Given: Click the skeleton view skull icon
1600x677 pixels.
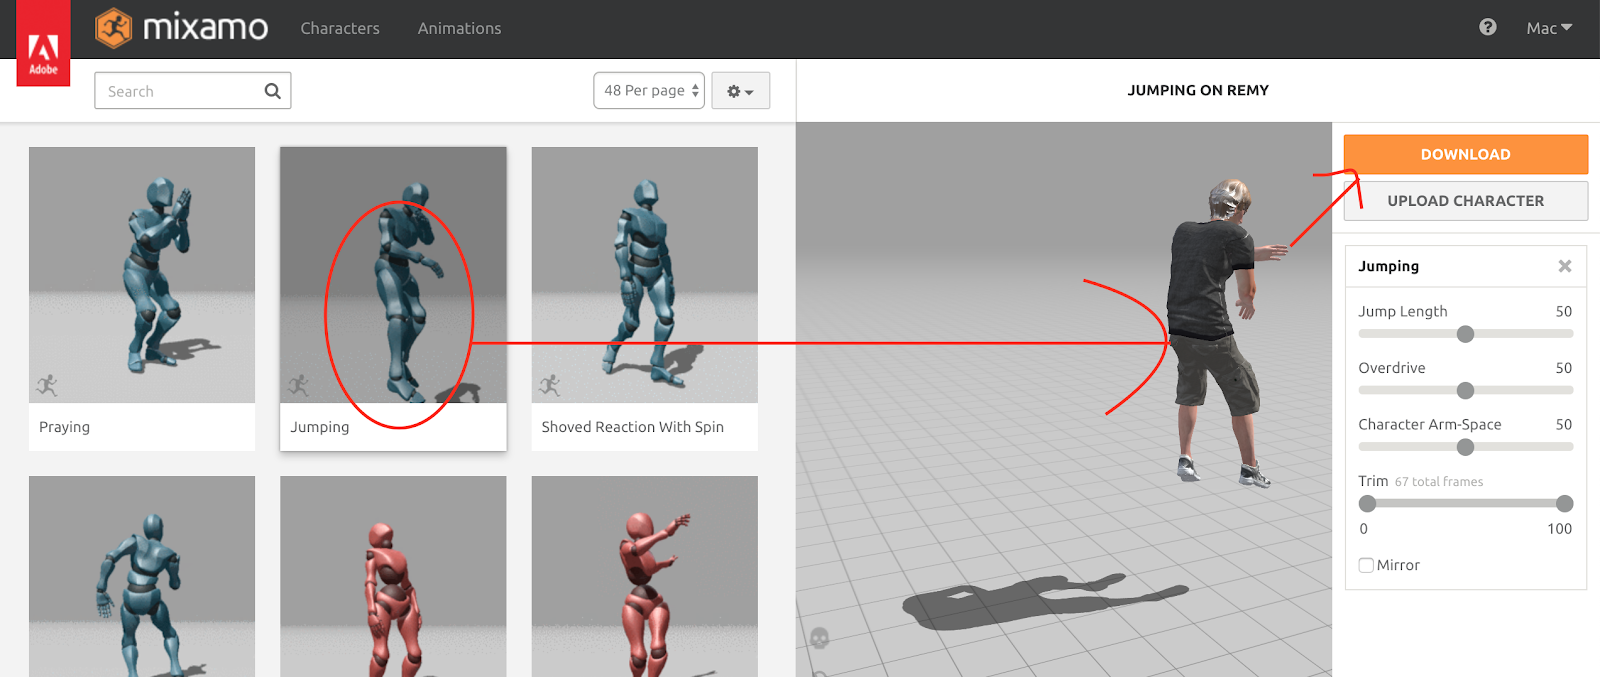Looking at the screenshot, I should point(820,637).
